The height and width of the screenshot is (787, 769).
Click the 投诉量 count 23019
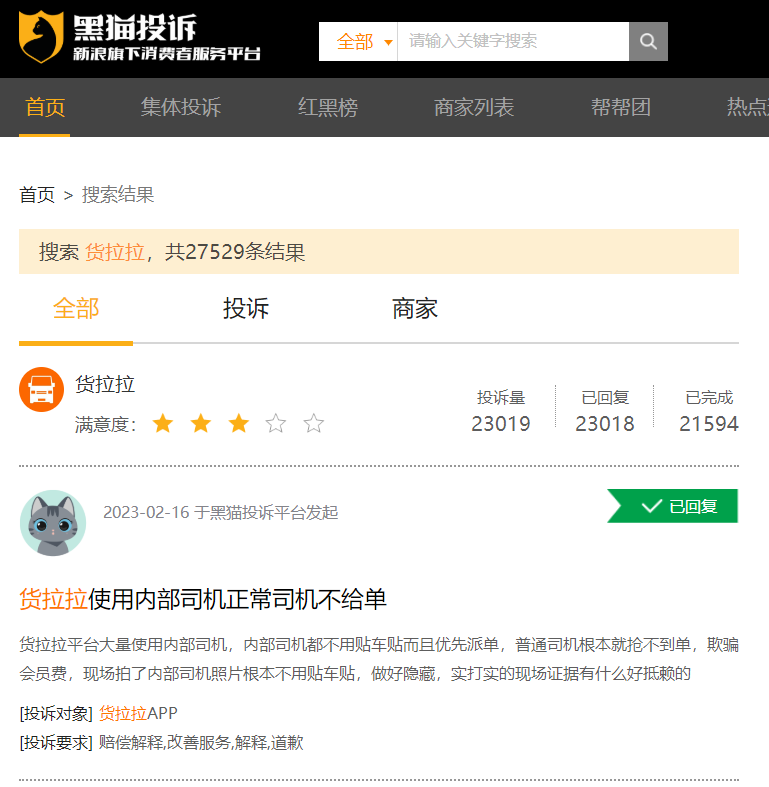tap(500, 424)
